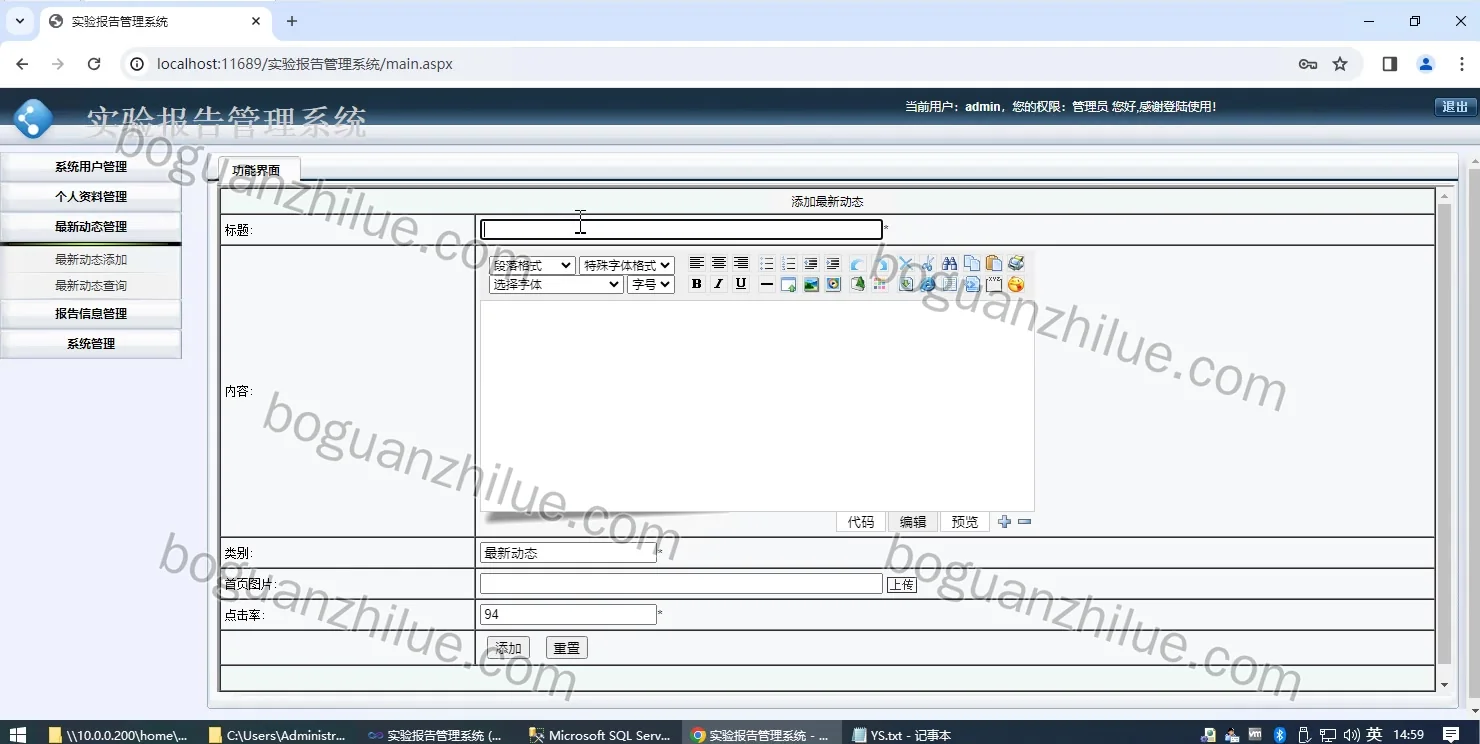This screenshot has height=744, width=1480.
Task: Switch editor to 预览 mode
Action: (965, 522)
